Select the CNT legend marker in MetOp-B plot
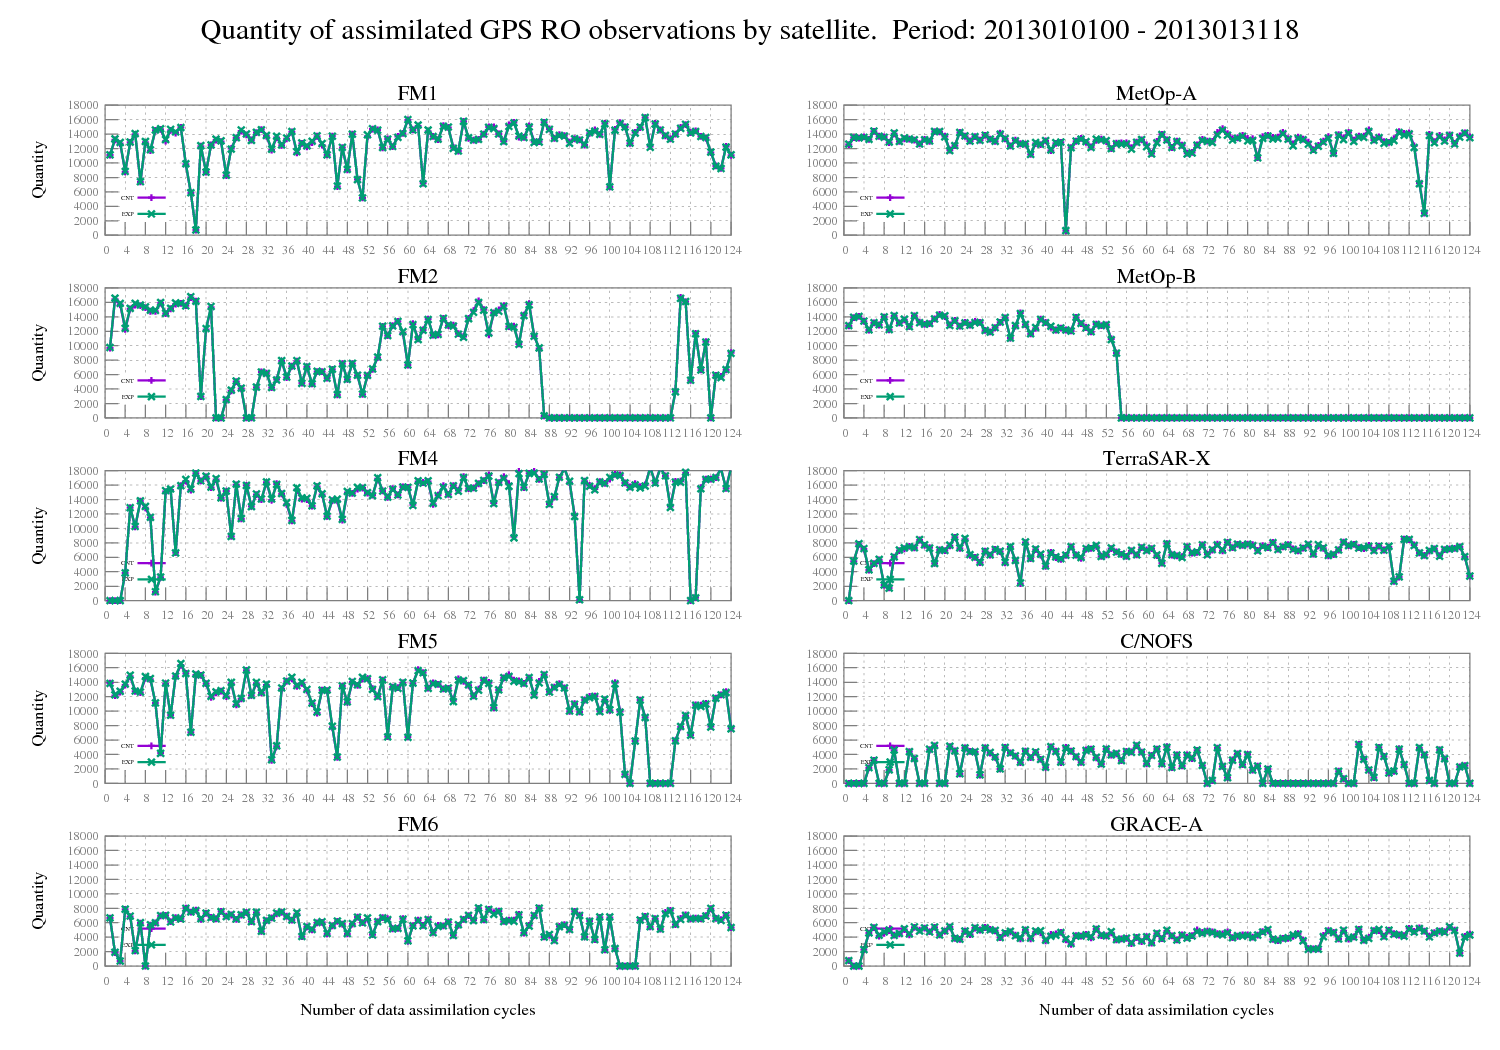The image size is (1500, 1050). 890,380
